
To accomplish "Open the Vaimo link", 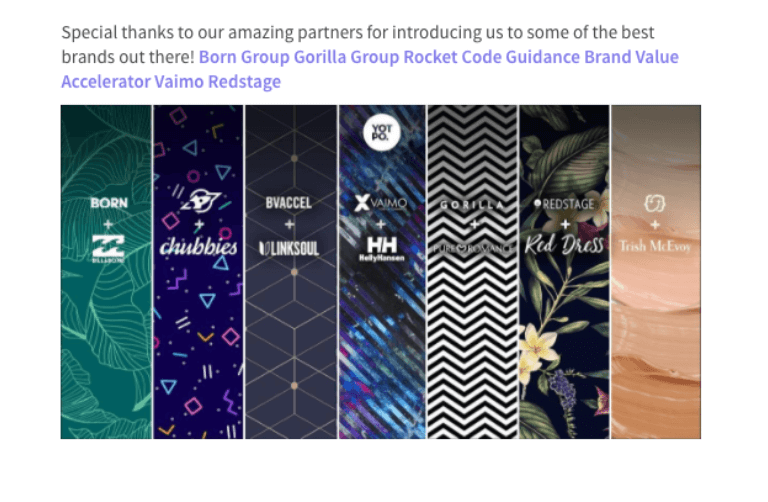I will click(179, 82).
